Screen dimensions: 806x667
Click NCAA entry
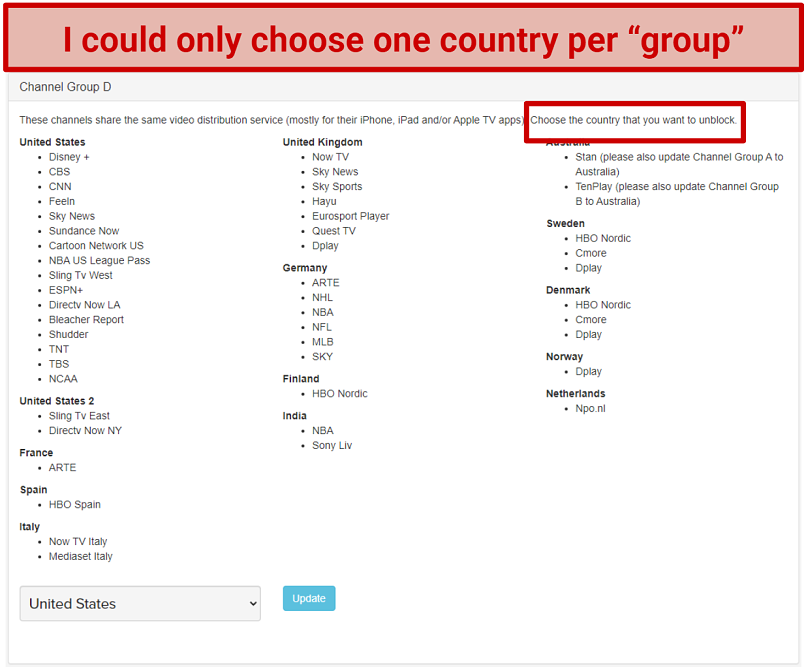[63, 379]
